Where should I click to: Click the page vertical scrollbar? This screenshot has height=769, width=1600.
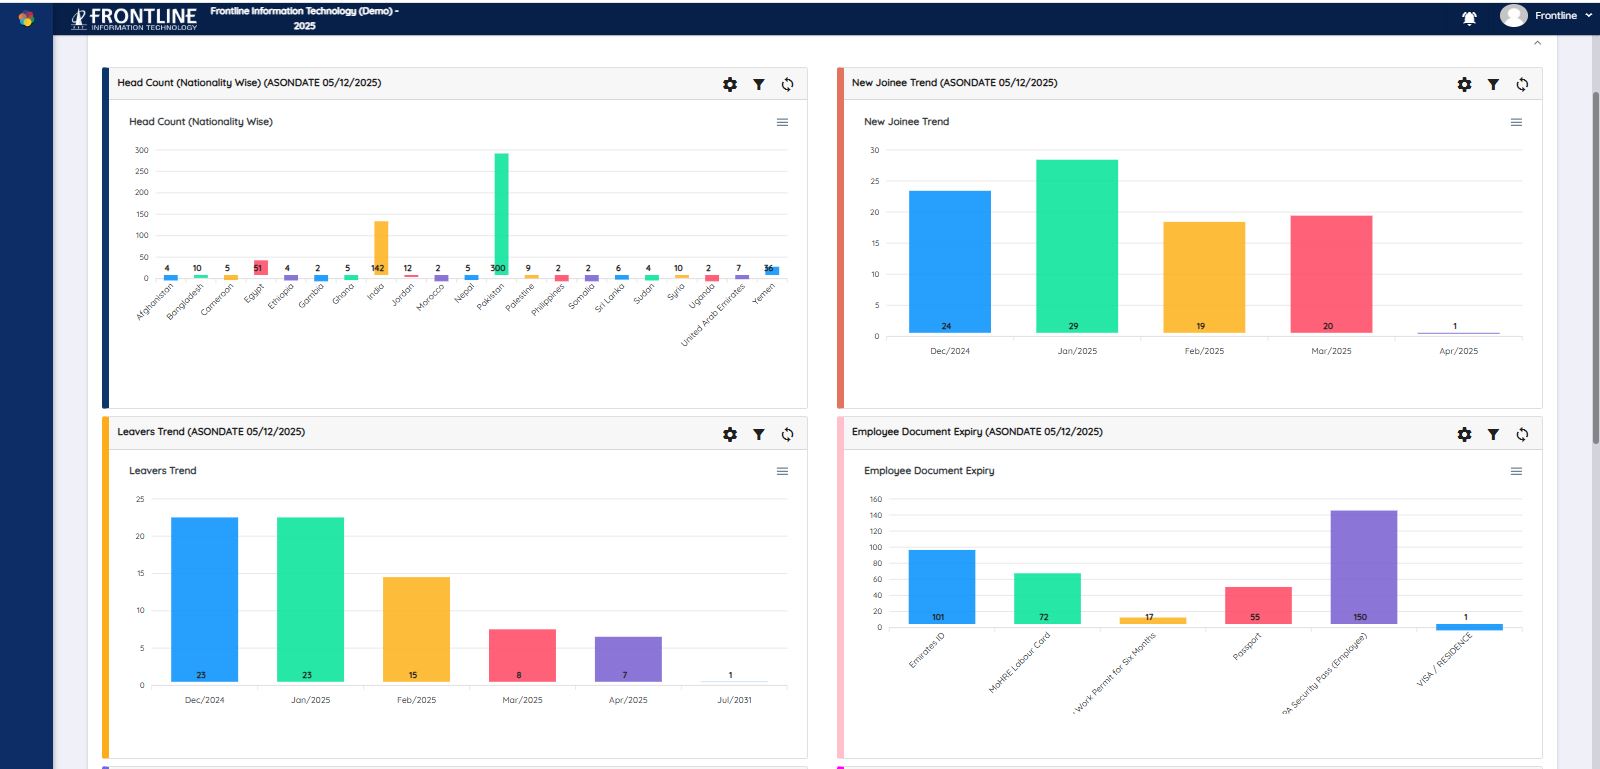(x=1595, y=270)
